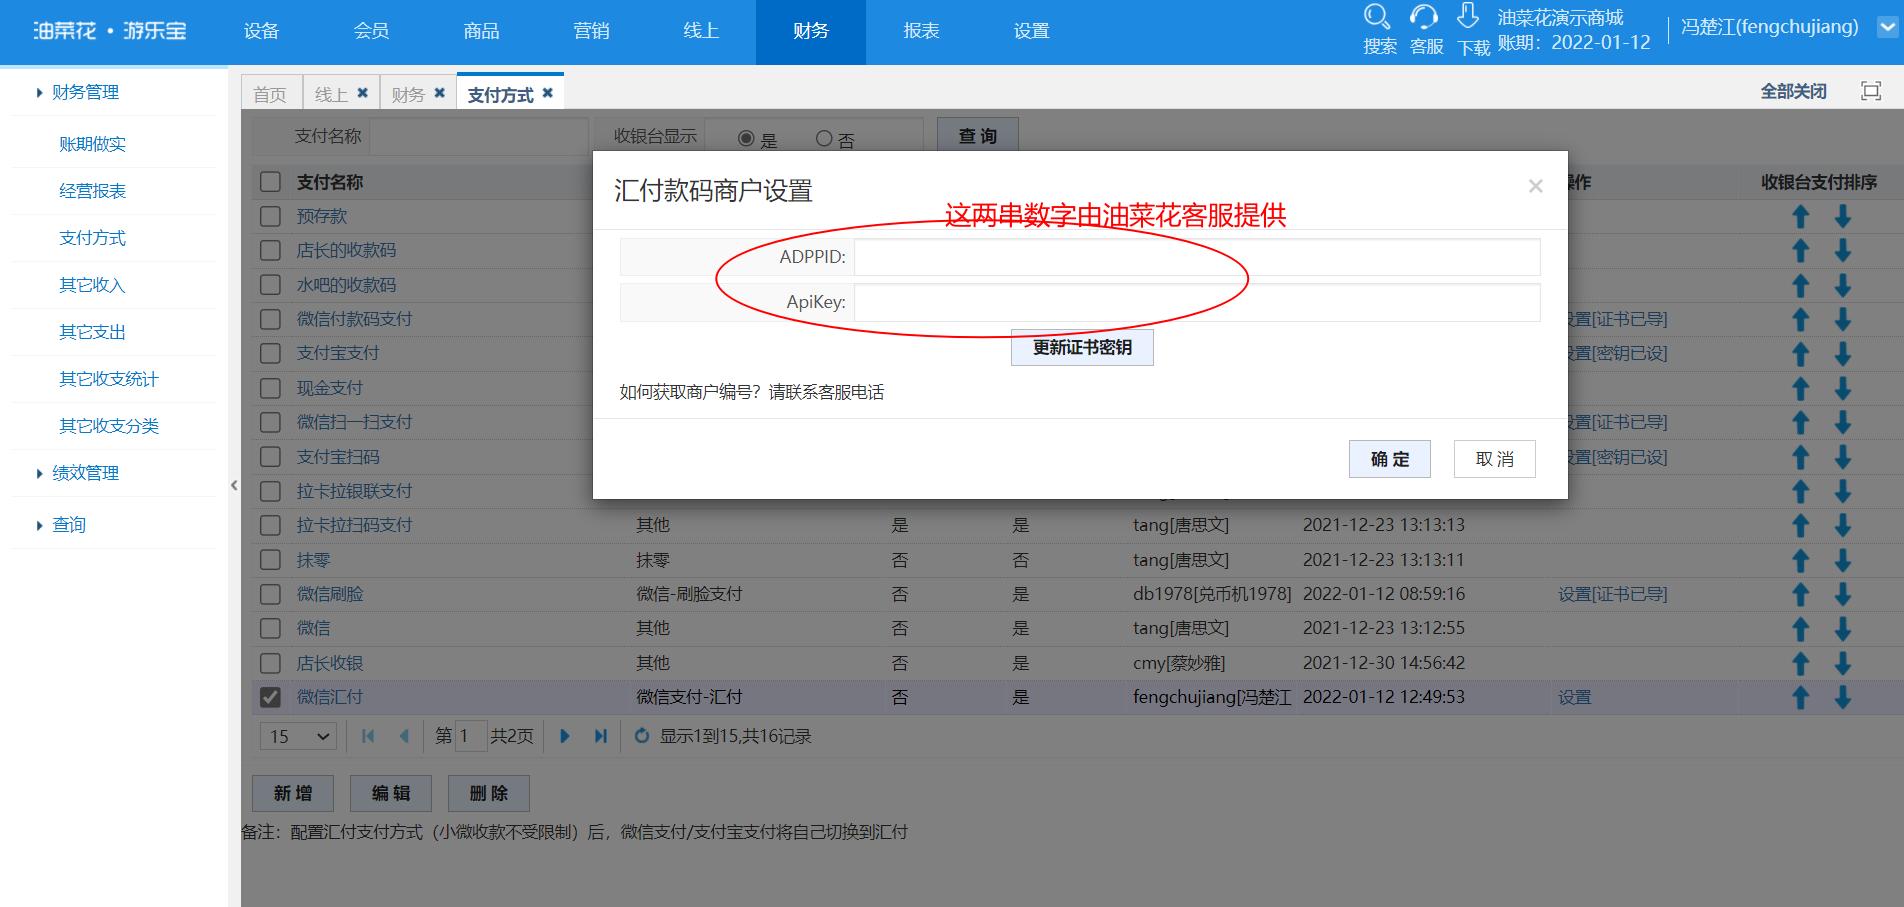
Task: Refresh the payment method list
Action: tap(642, 736)
